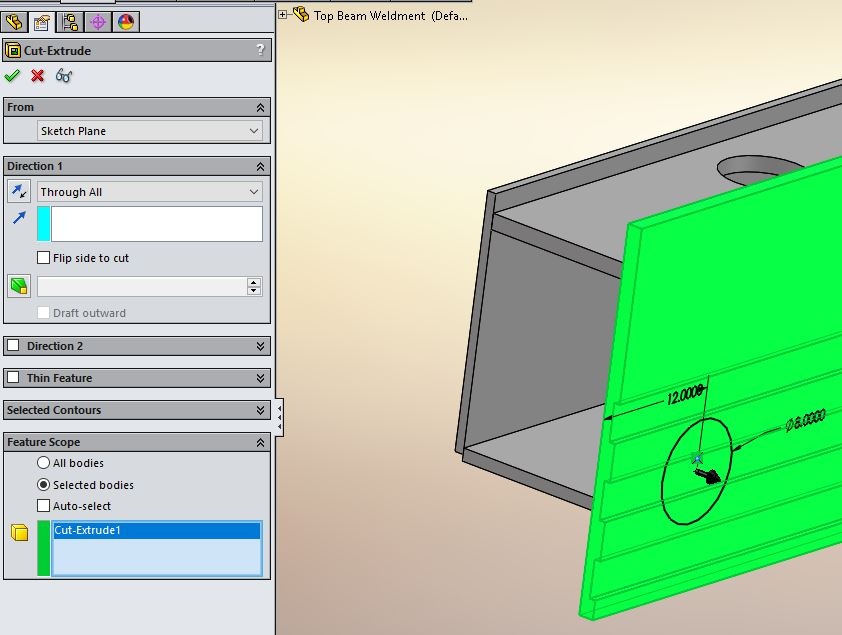The height and width of the screenshot is (635, 842).
Task: Open the Through All end condition dropdown
Action: point(150,192)
